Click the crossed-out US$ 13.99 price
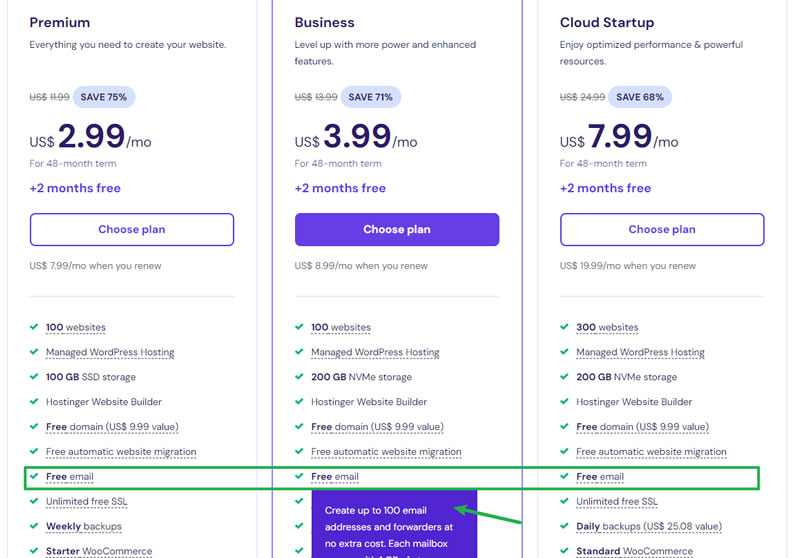 [316, 97]
